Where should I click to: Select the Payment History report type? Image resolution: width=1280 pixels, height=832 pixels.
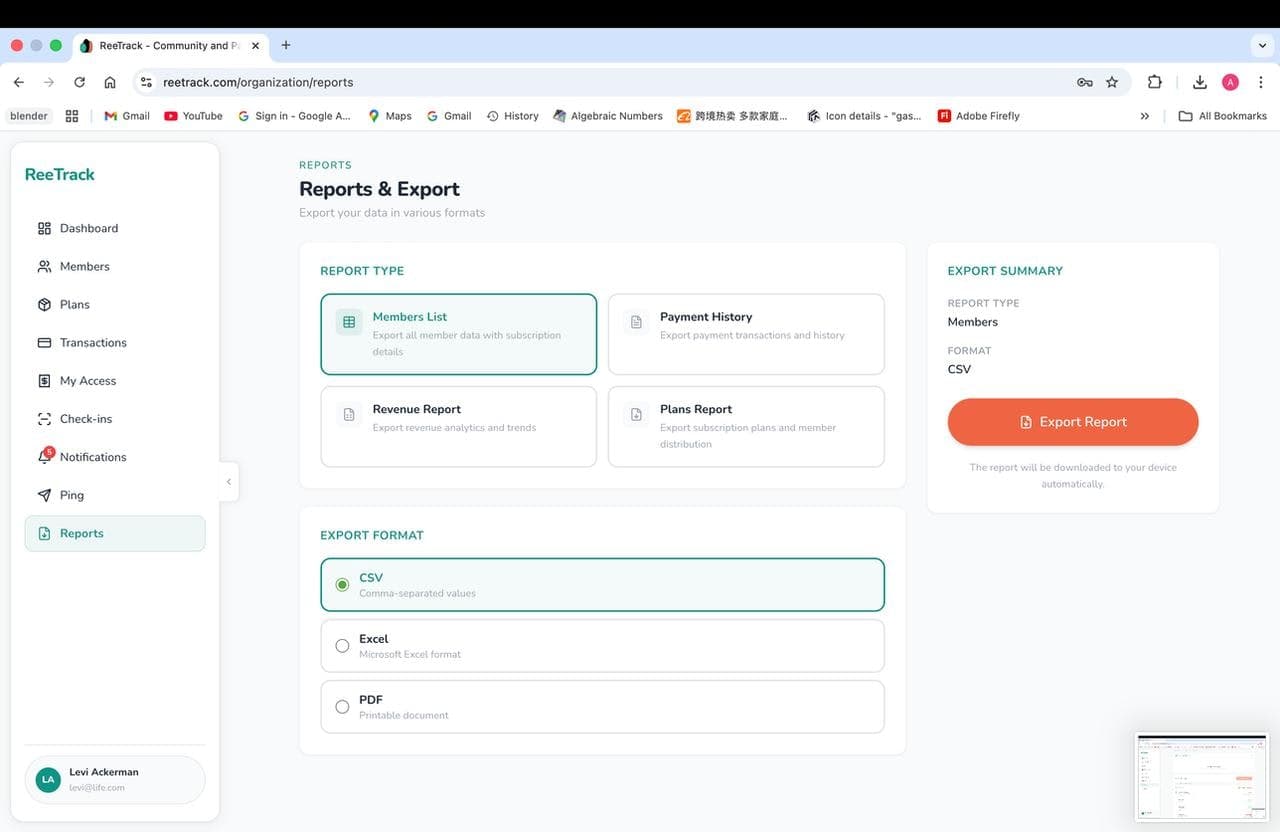point(746,332)
